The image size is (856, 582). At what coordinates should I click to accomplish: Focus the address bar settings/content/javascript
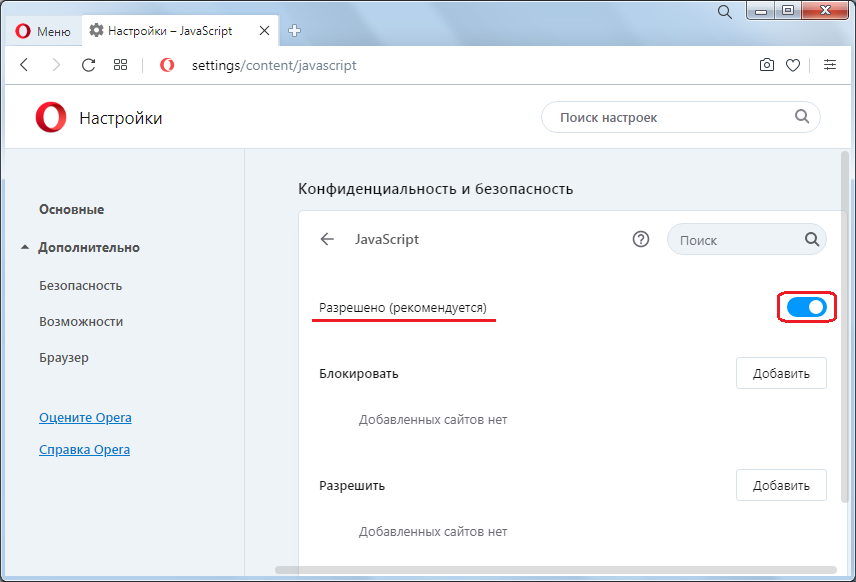[274, 66]
